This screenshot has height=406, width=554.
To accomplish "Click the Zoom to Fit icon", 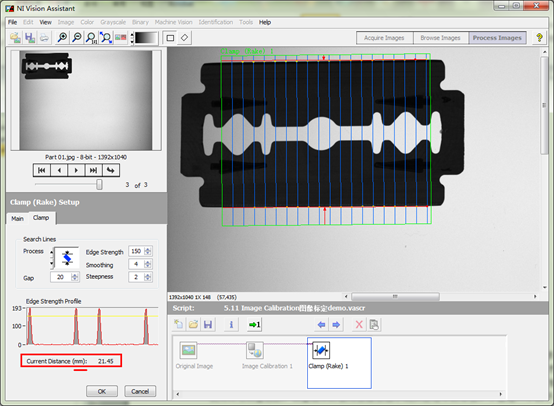I will coord(106,37).
